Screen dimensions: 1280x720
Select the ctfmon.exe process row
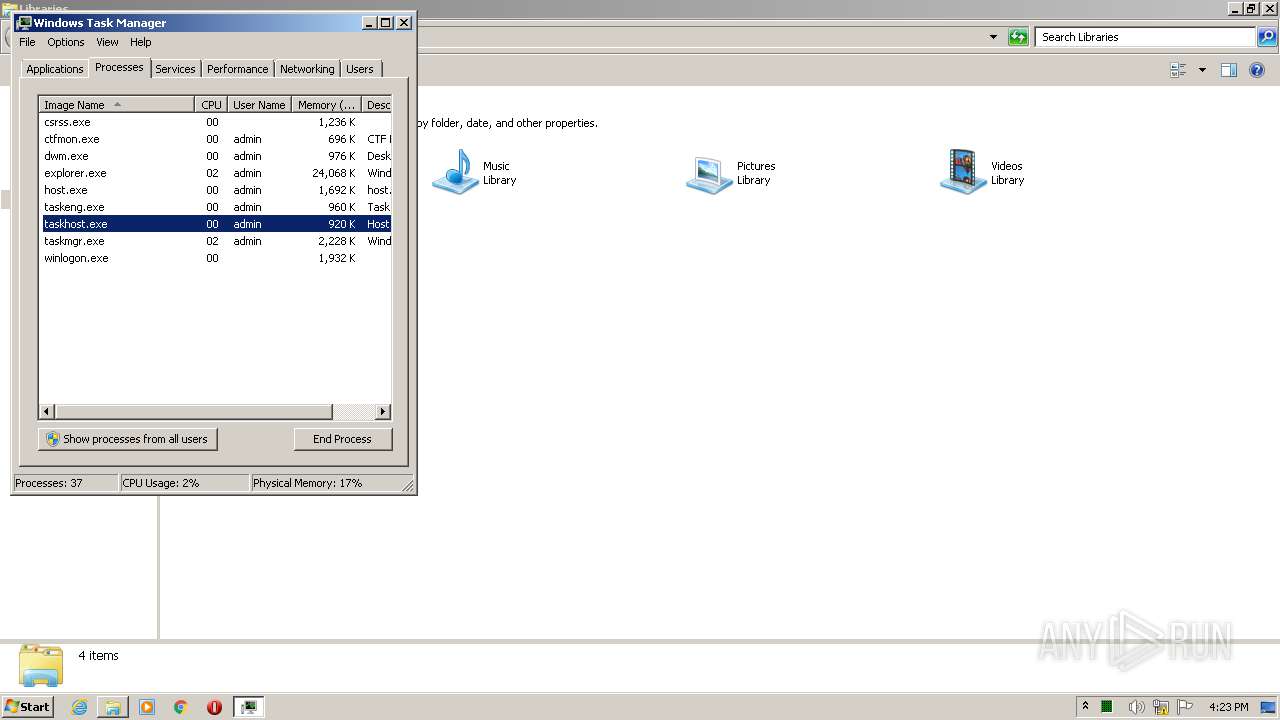click(215, 139)
